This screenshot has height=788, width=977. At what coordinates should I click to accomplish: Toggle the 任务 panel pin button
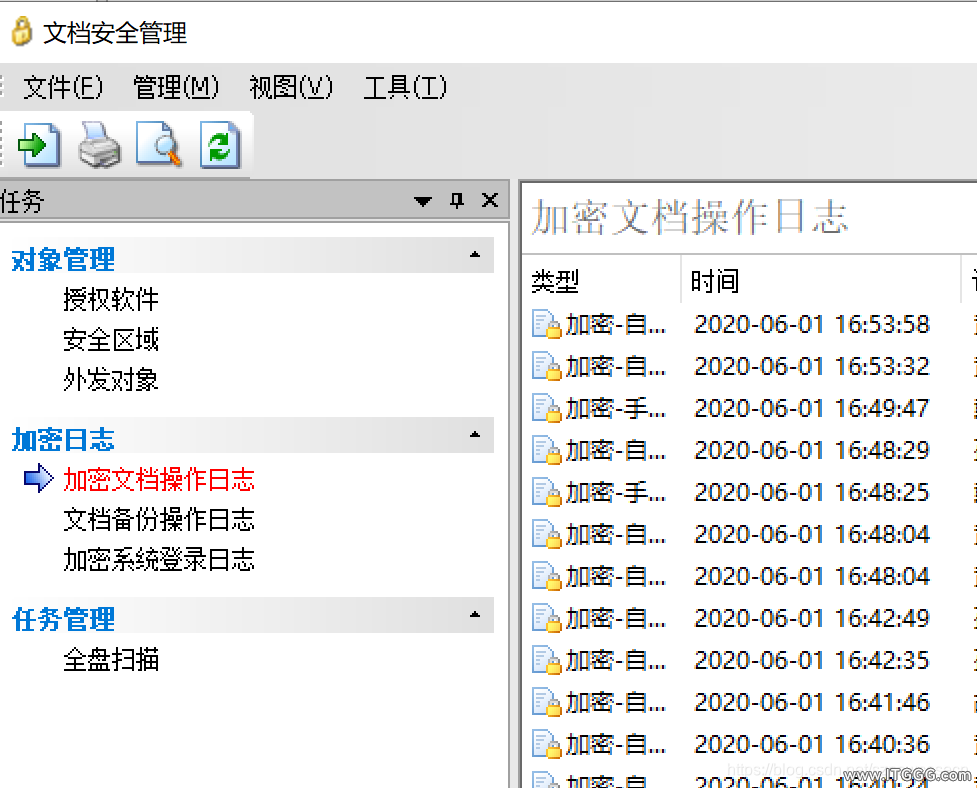pos(457,201)
